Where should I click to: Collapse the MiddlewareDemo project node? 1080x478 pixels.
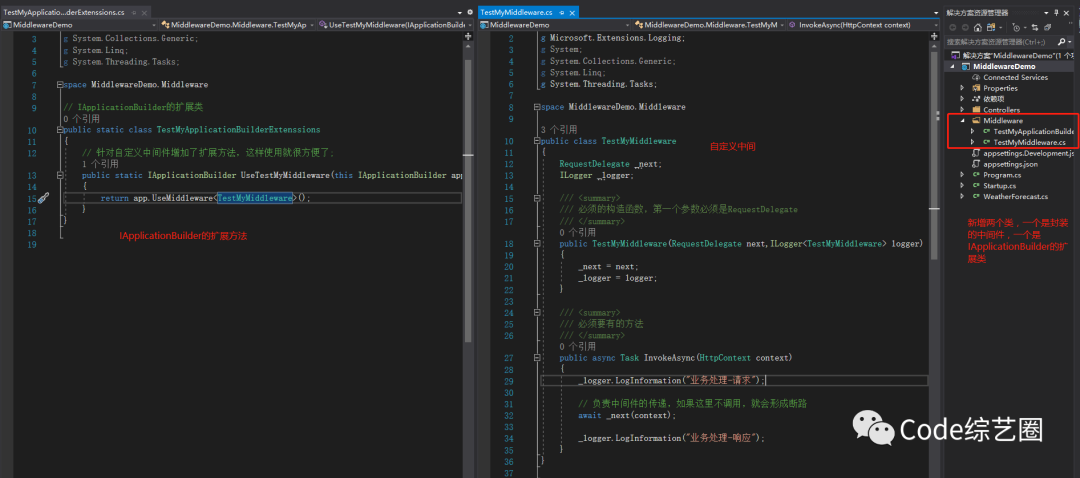952,67
